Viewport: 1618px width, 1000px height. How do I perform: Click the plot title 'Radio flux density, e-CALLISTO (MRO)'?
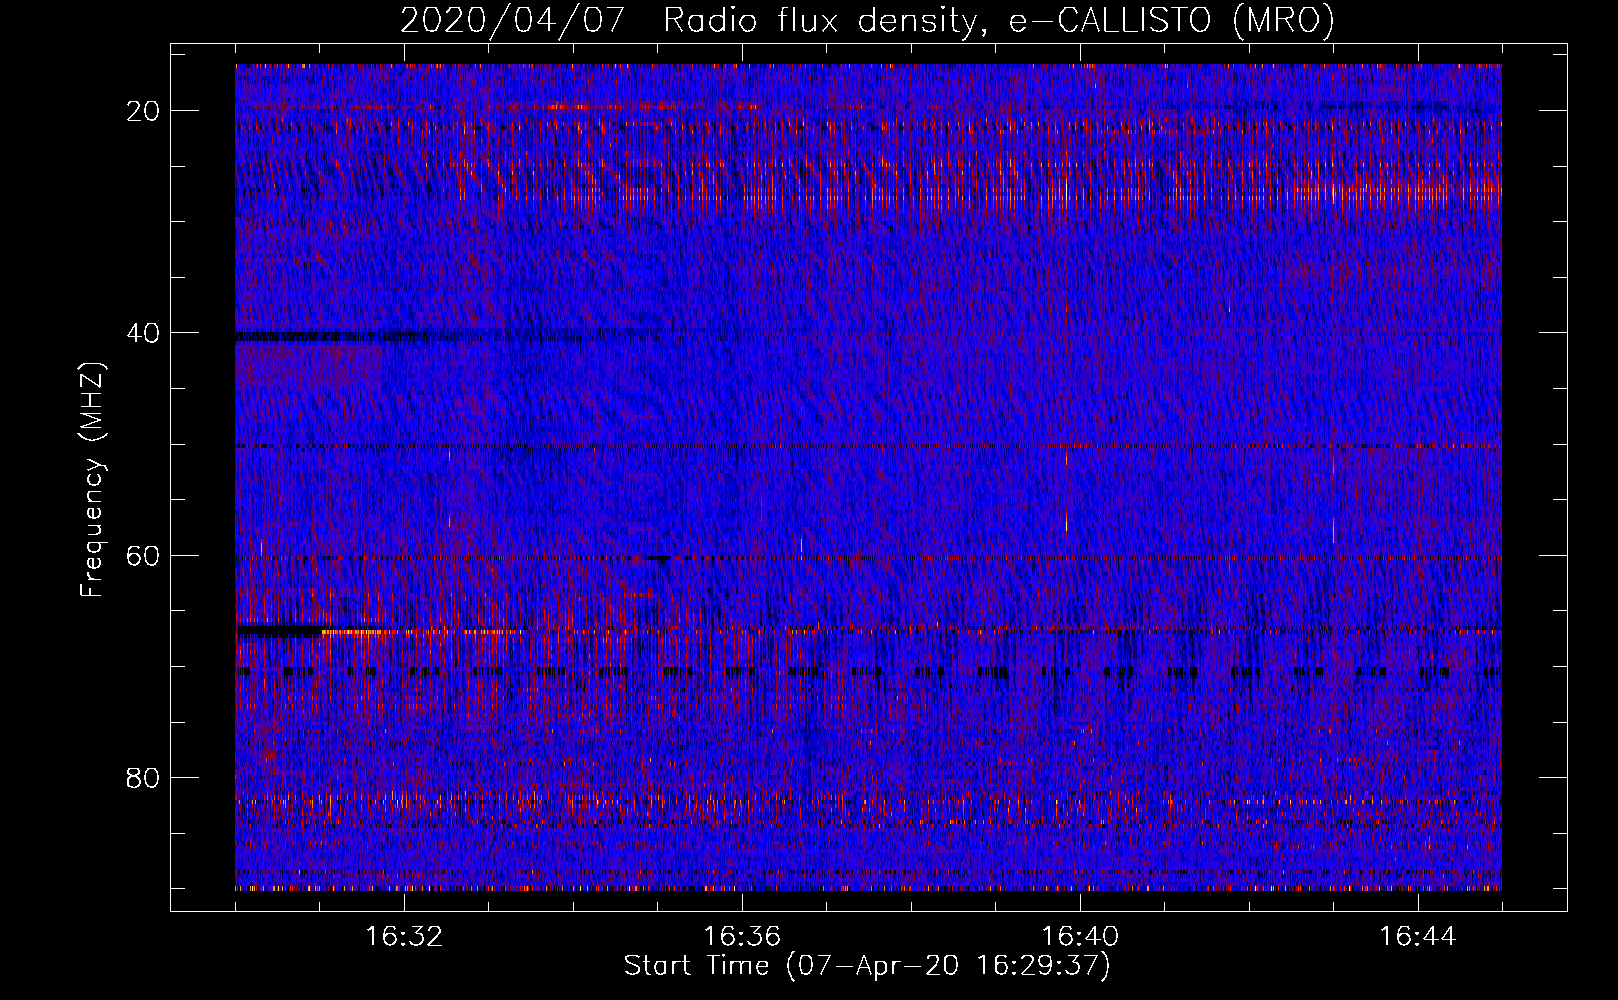coord(998,21)
